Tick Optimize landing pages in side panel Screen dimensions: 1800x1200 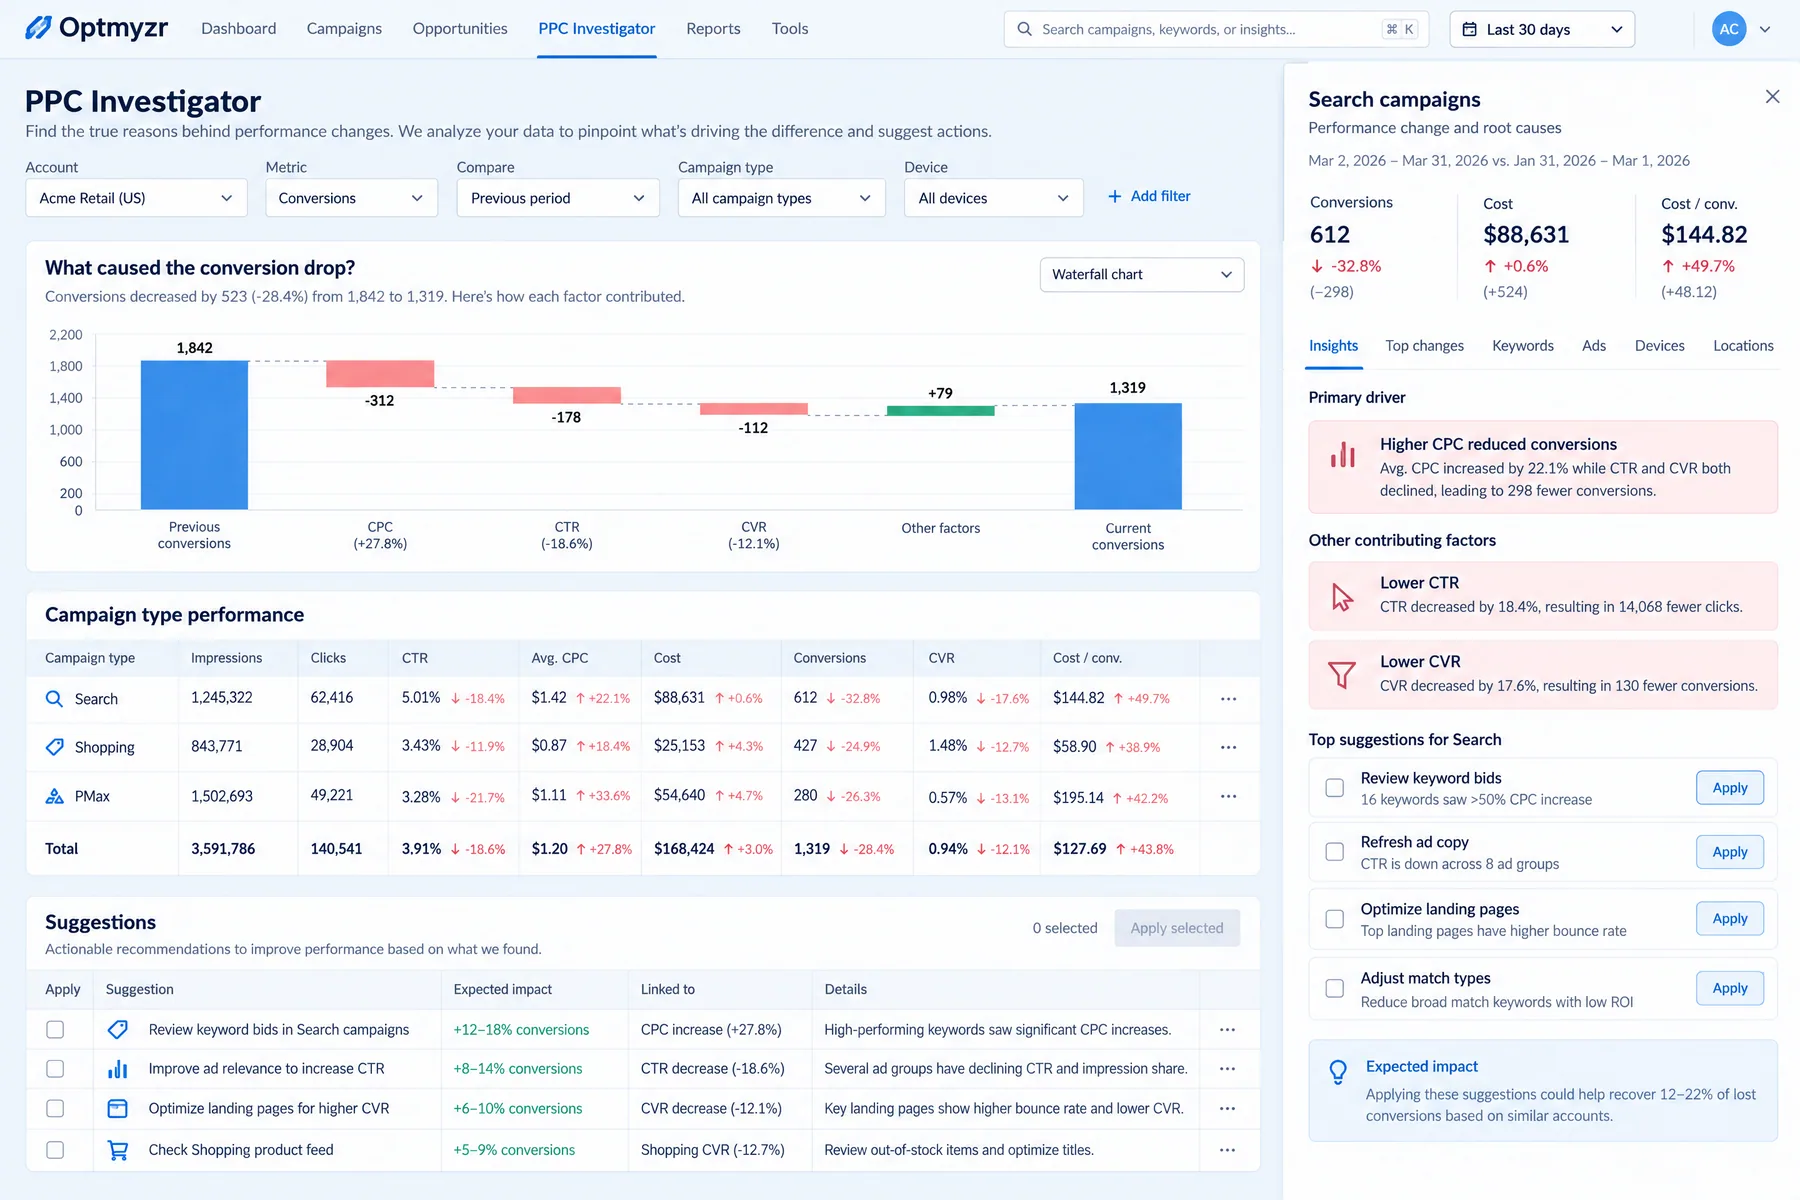coord(1334,919)
